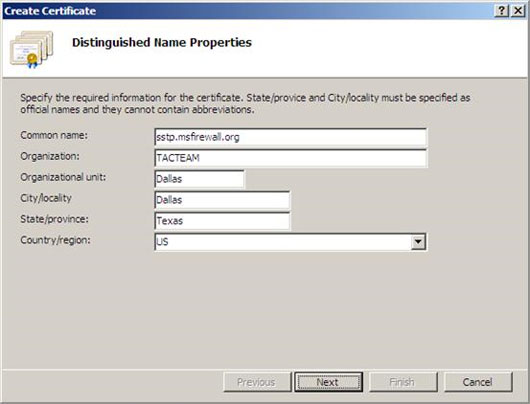Click the disabled Previous button
The height and width of the screenshot is (404, 530).
pos(257,382)
